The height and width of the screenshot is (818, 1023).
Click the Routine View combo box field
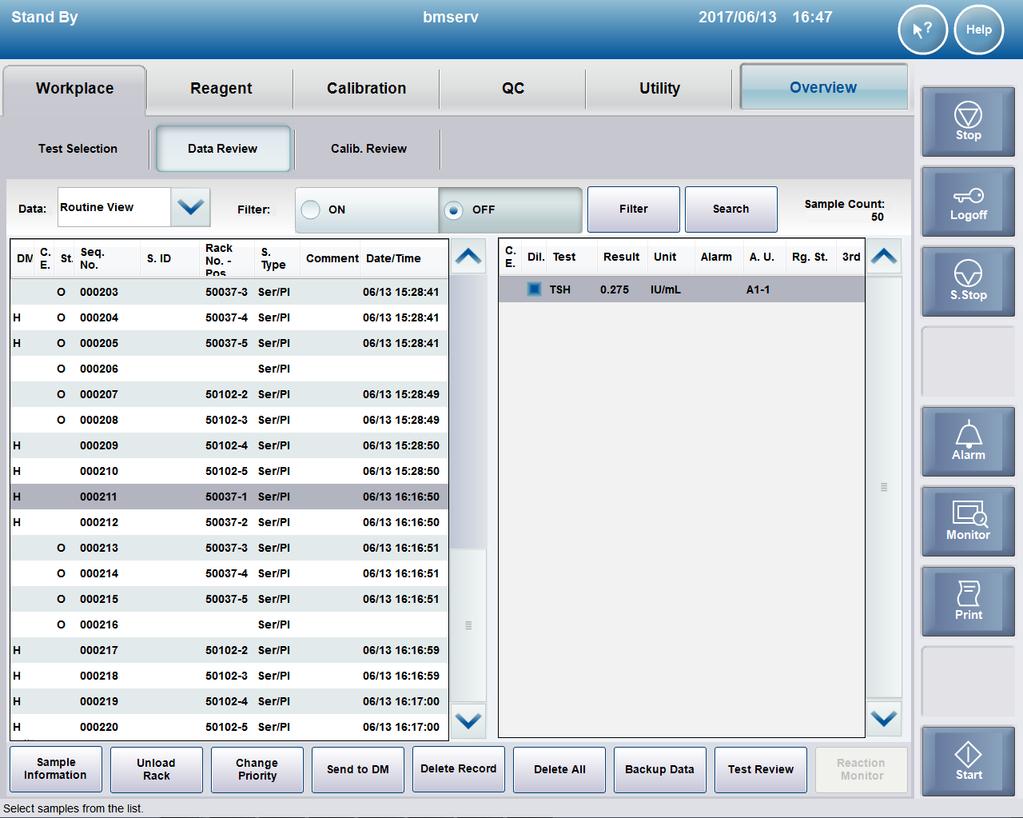pyautogui.click(x=114, y=207)
